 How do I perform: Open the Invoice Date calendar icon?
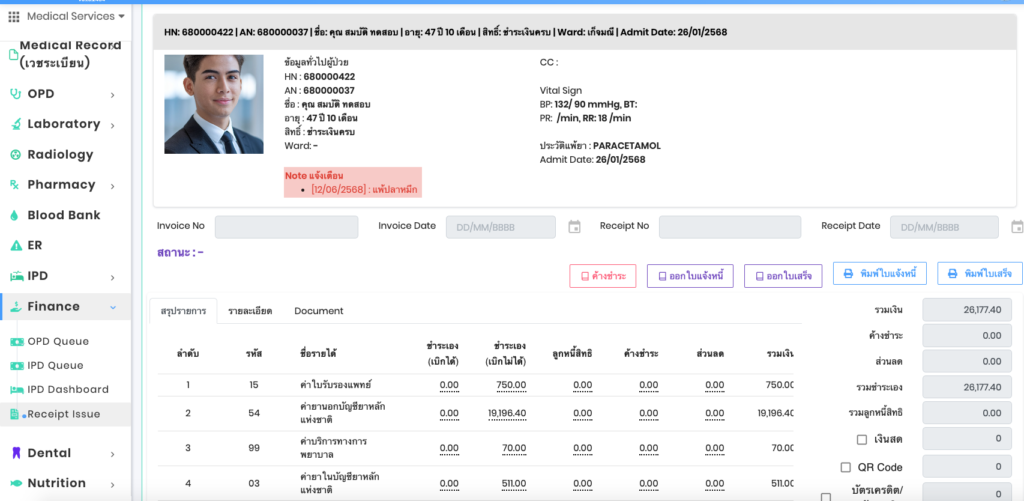tap(574, 227)
